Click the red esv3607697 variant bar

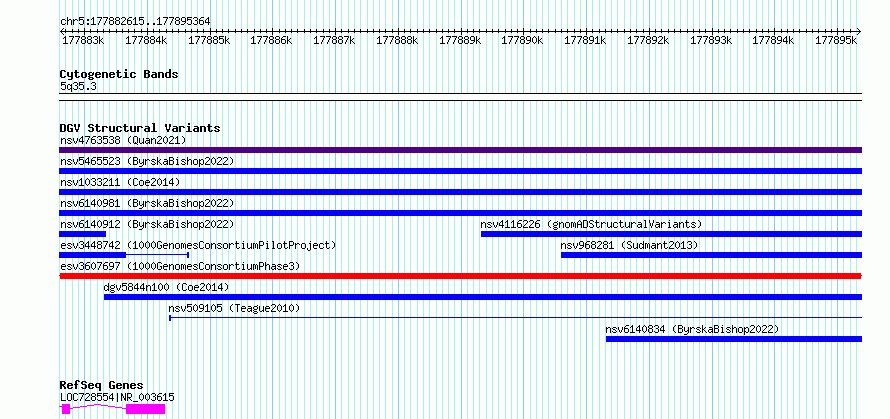(x=460, y=276)
